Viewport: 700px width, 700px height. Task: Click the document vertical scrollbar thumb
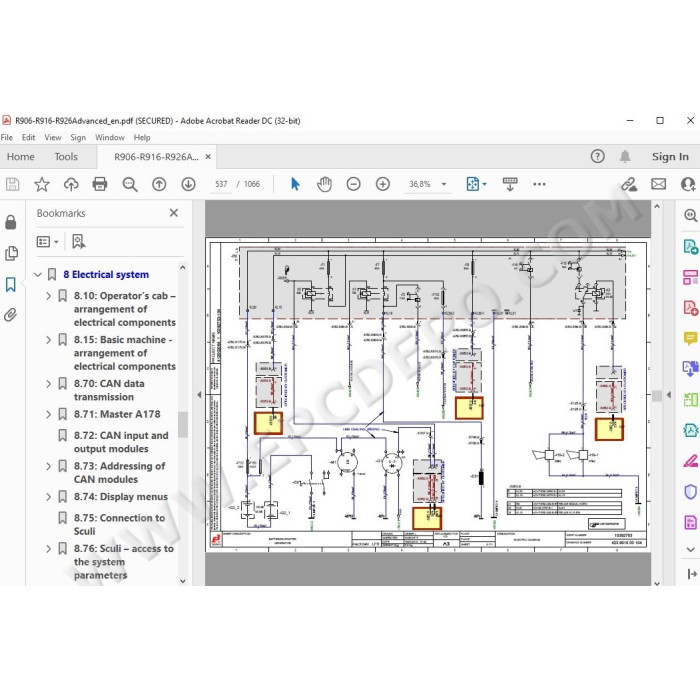coord(657,396)
